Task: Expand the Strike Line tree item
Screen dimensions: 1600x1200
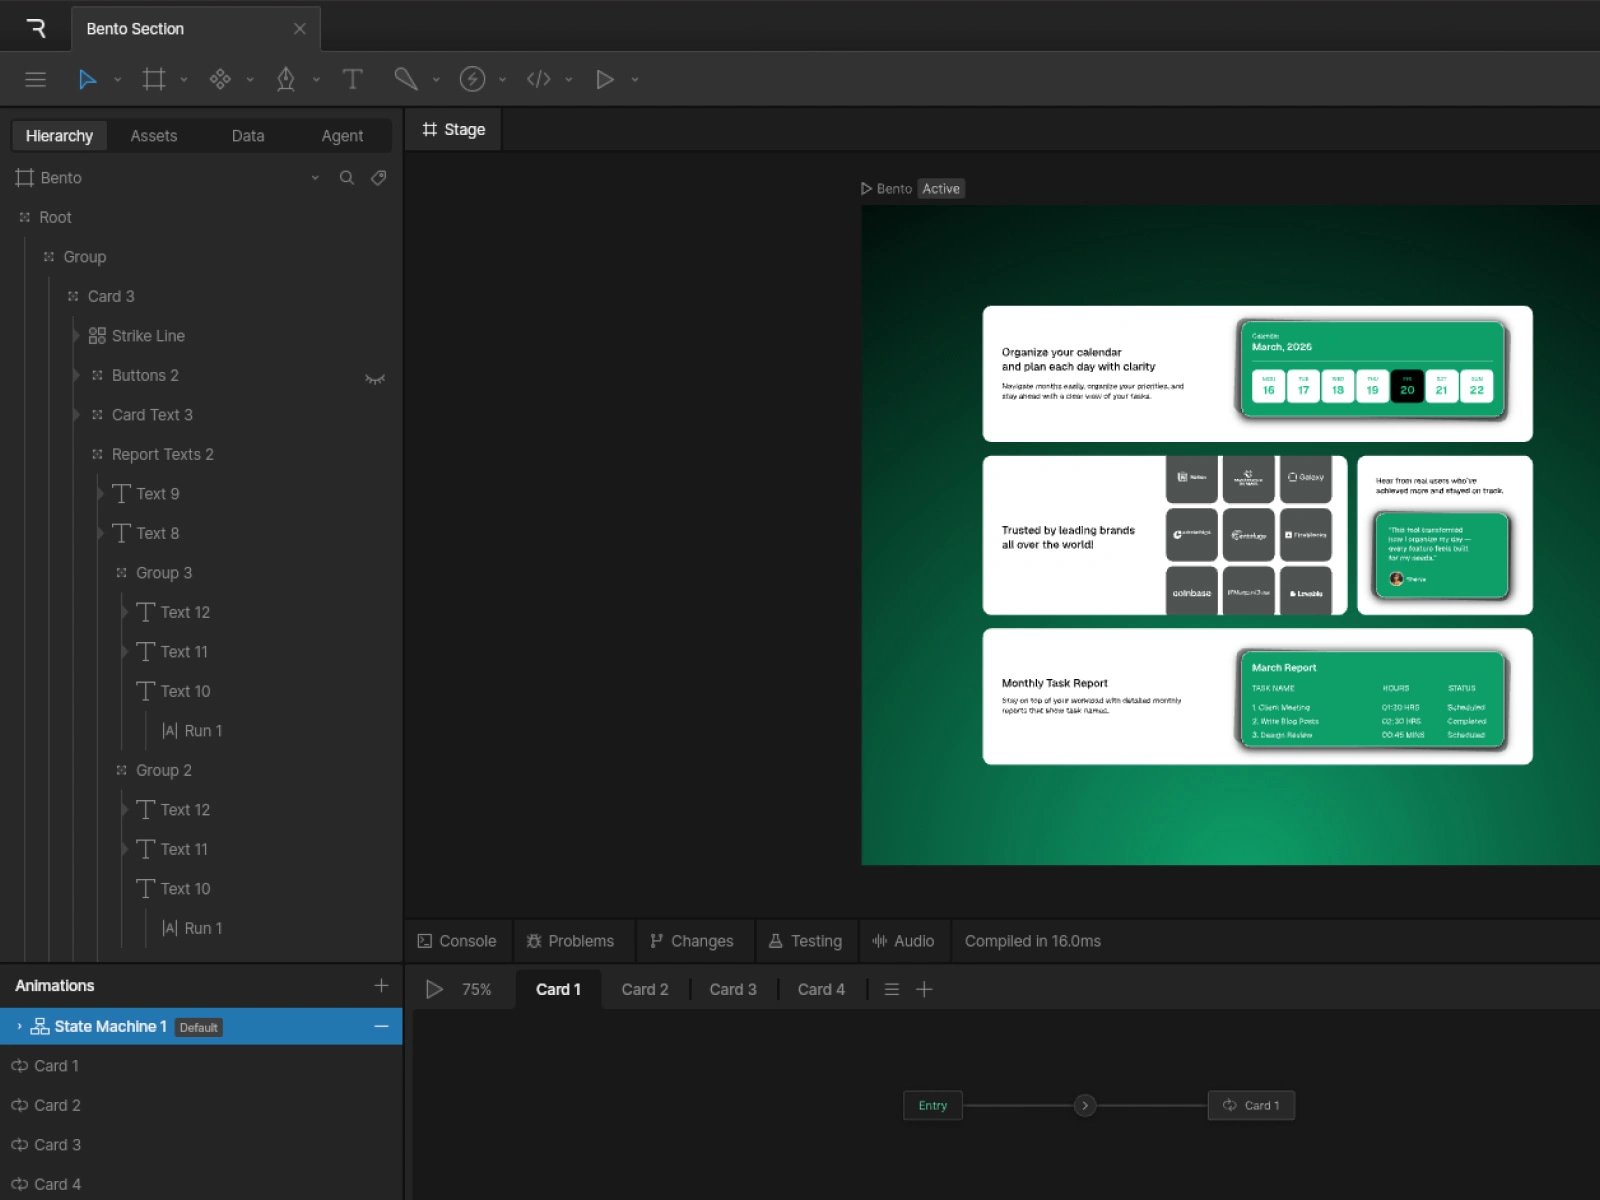Action: 77,336
